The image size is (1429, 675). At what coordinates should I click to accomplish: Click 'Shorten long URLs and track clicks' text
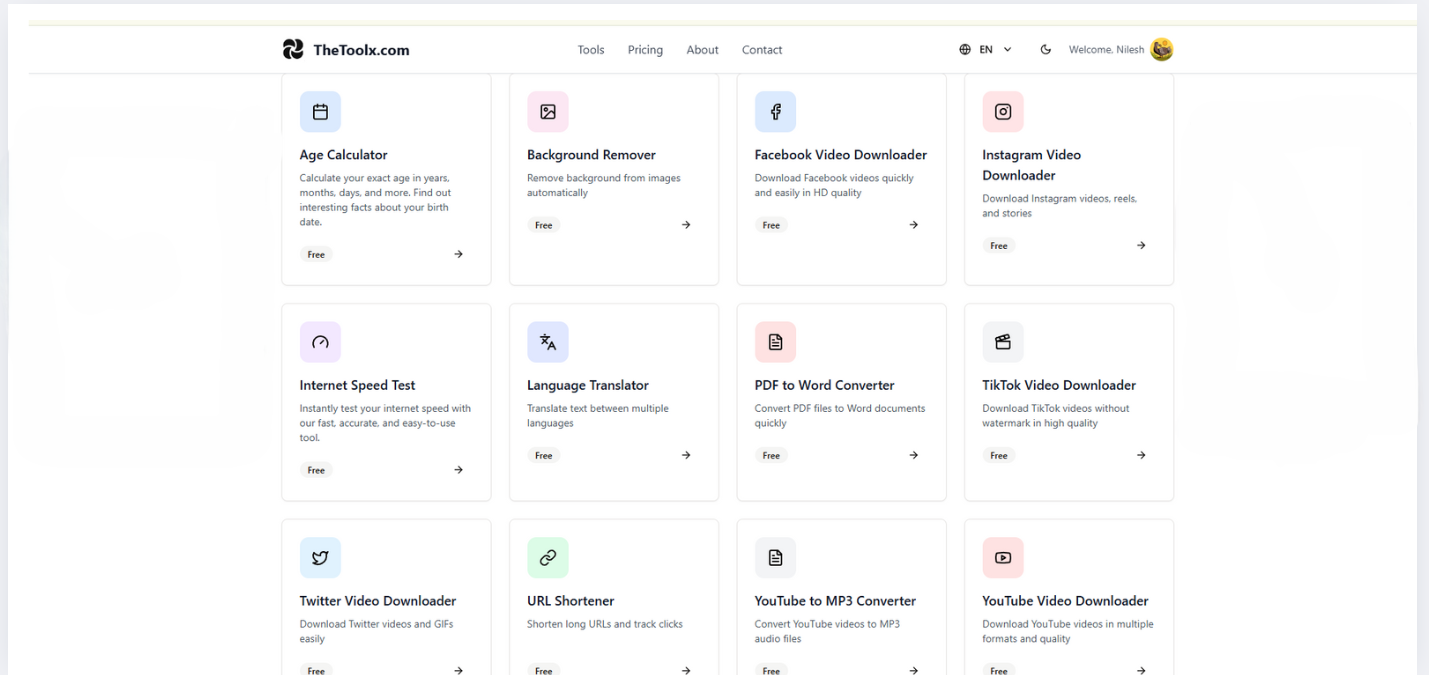pyautogui.click(x=605, y=624)
